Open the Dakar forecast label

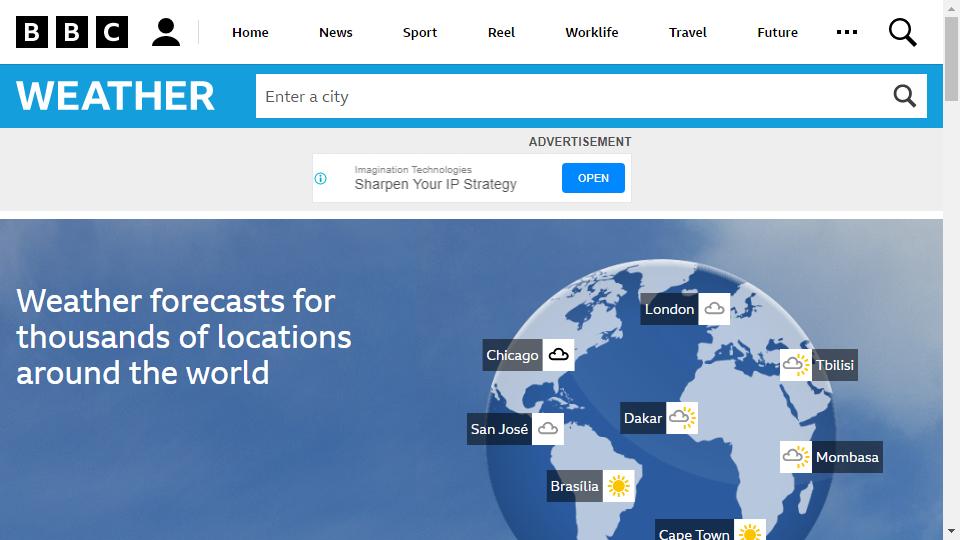click(643, 418)
